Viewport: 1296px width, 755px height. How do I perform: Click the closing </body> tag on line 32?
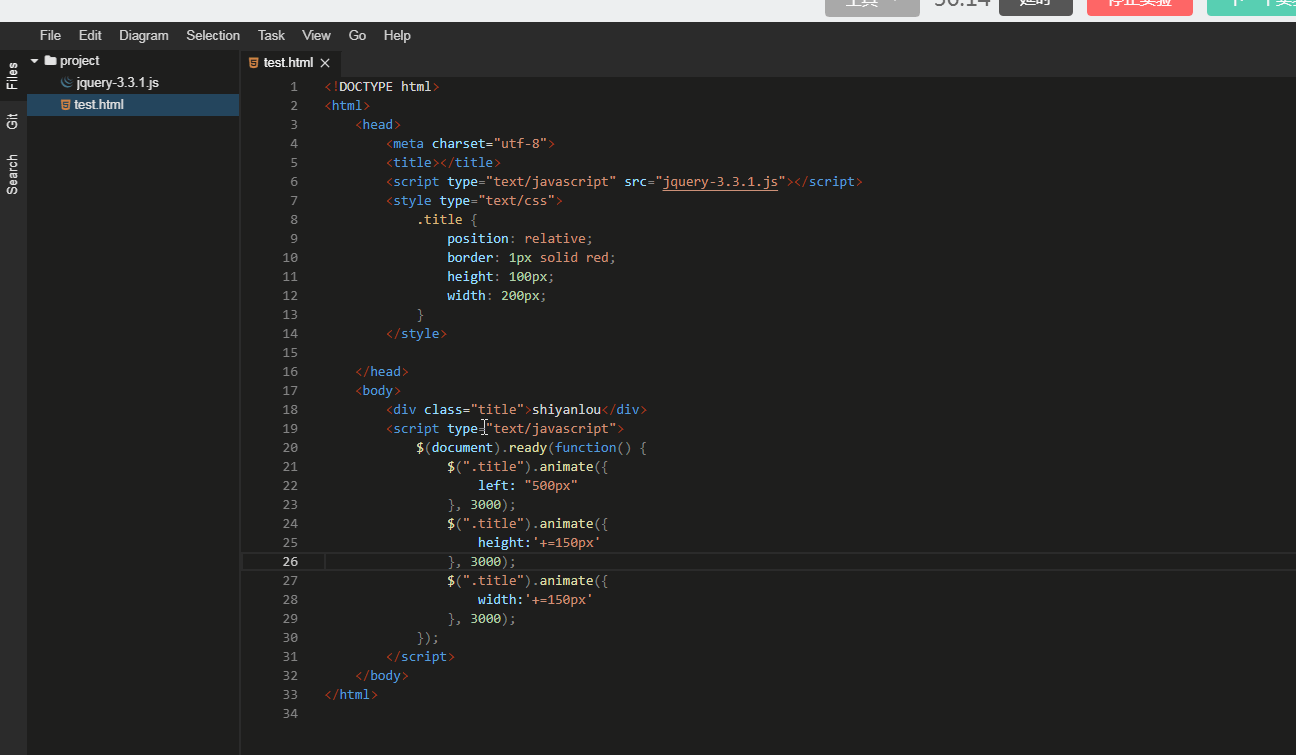(382, 676)
